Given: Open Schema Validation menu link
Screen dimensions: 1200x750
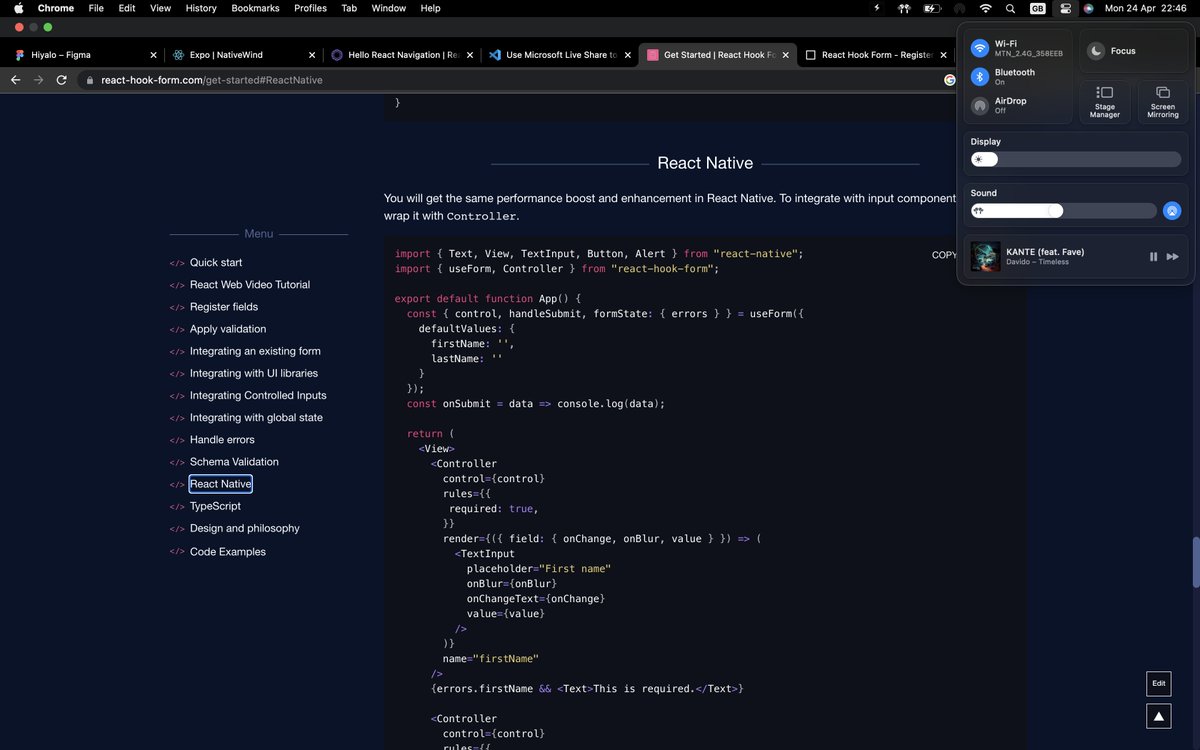Looking at the screenshot, I should [x=234, y=461].
